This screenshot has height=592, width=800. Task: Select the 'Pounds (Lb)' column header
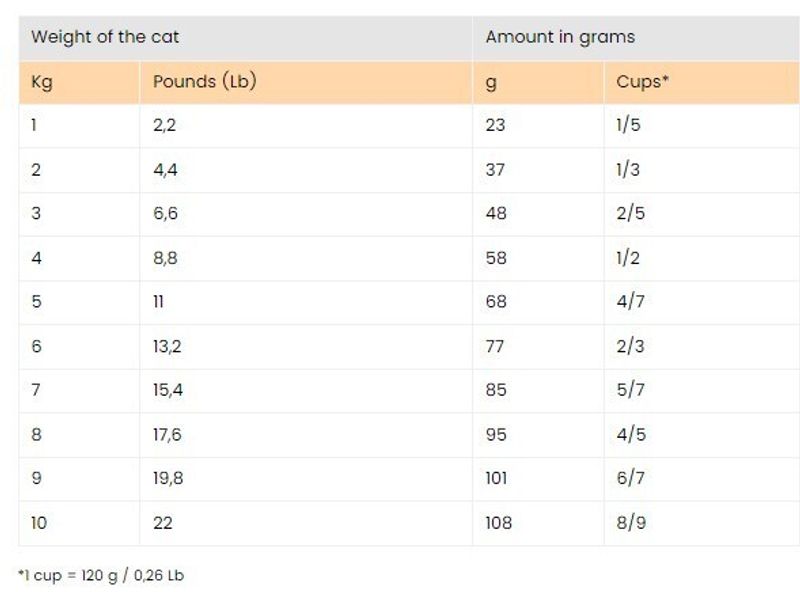(204, 82)
